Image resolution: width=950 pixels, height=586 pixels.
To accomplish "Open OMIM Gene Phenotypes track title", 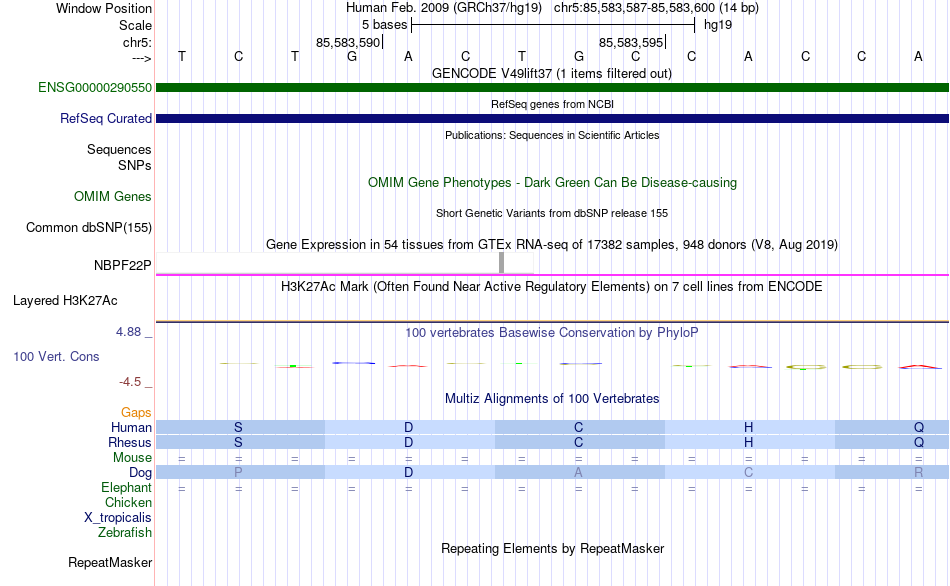I will [x=552, y=182].
